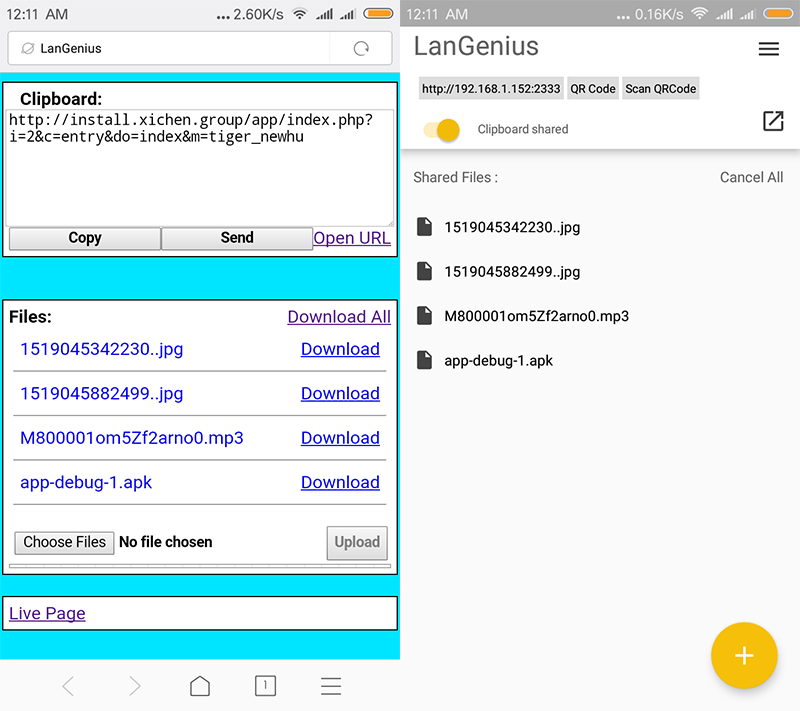
Task: Download the 1519045882499..jpg file
Action: 340,393
